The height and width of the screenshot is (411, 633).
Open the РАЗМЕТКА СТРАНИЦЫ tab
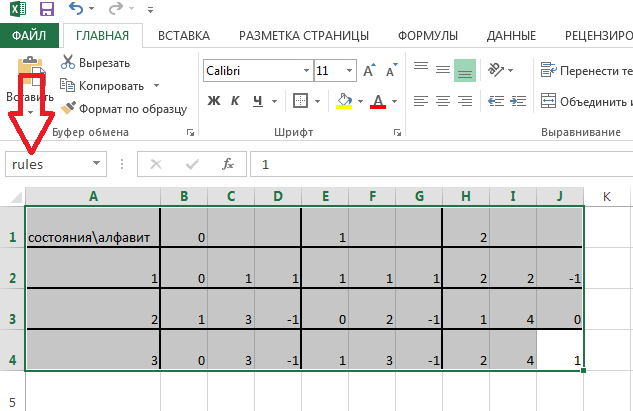(x=304, y=36)
